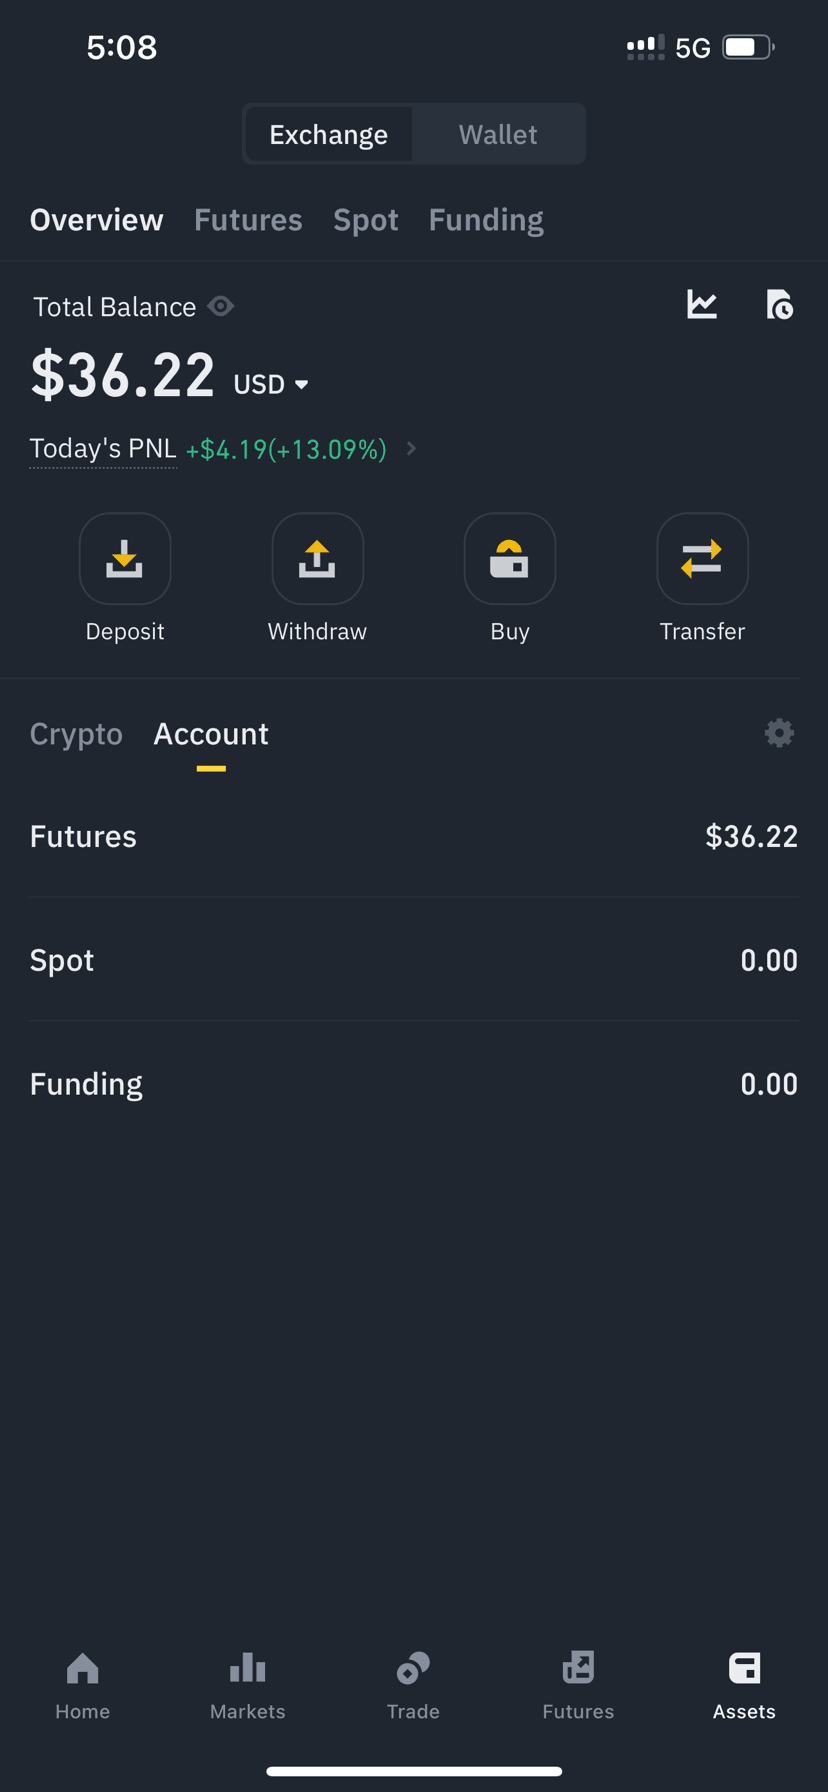Tap the Transfer arrows icon
This screenshot has height=1792, width=828.
click(702, 558)
